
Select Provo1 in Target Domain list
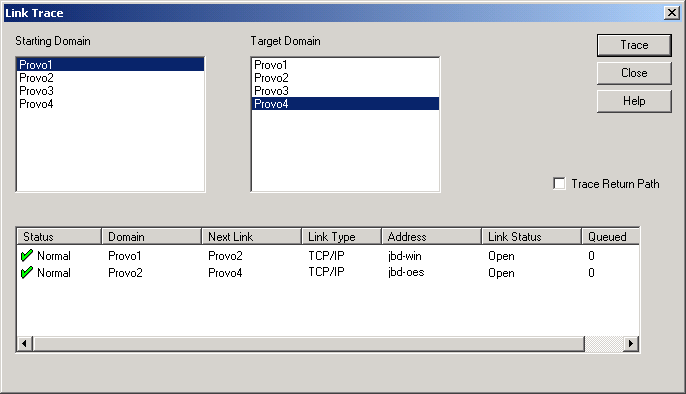pos(345,65)
